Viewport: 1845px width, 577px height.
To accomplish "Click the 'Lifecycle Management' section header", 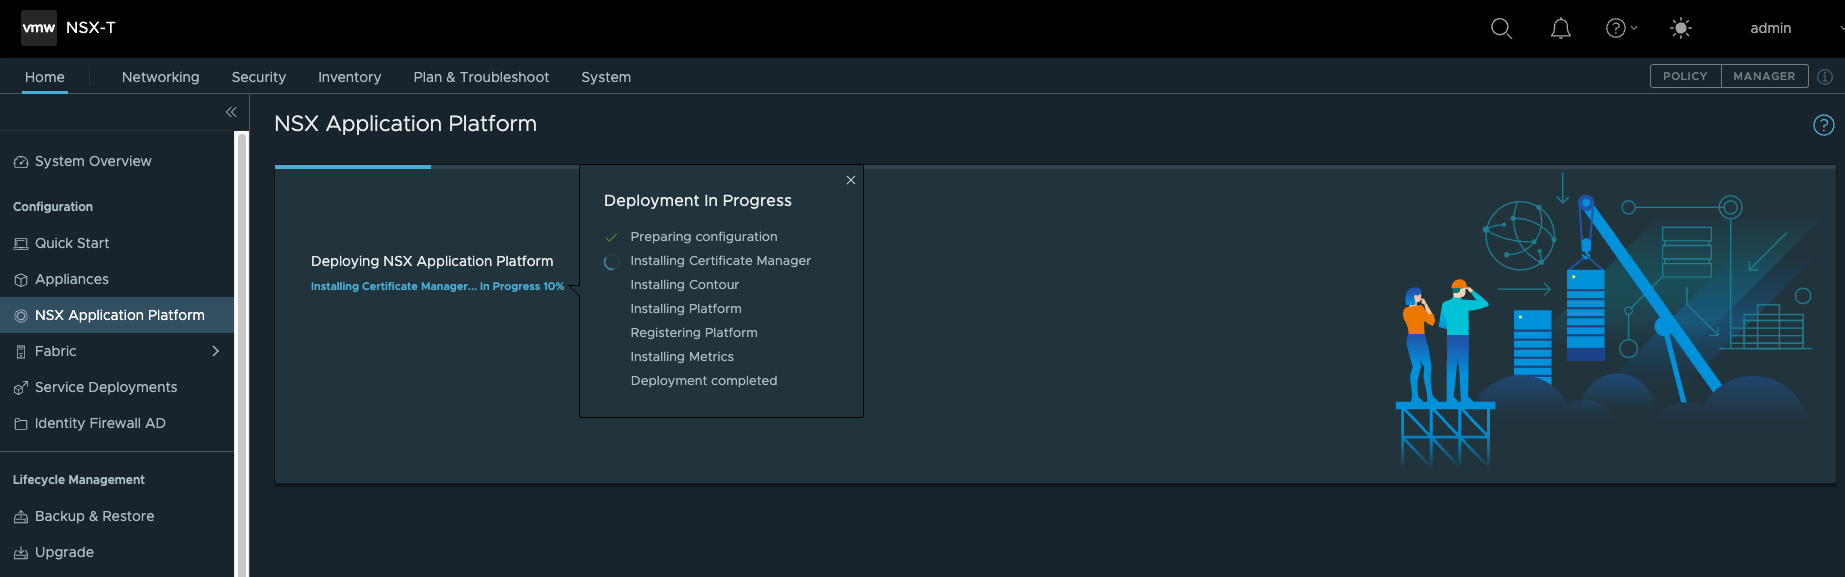I will tap(79, 480).
